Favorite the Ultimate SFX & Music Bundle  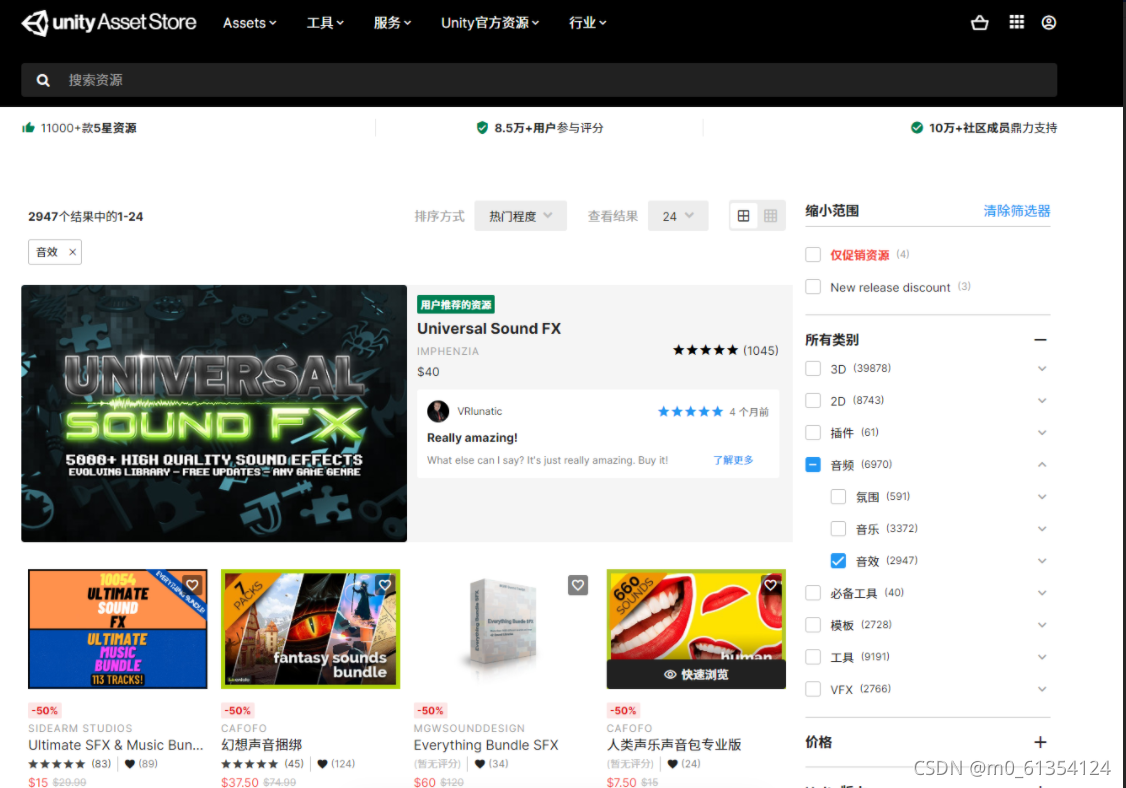pos(192,585)
